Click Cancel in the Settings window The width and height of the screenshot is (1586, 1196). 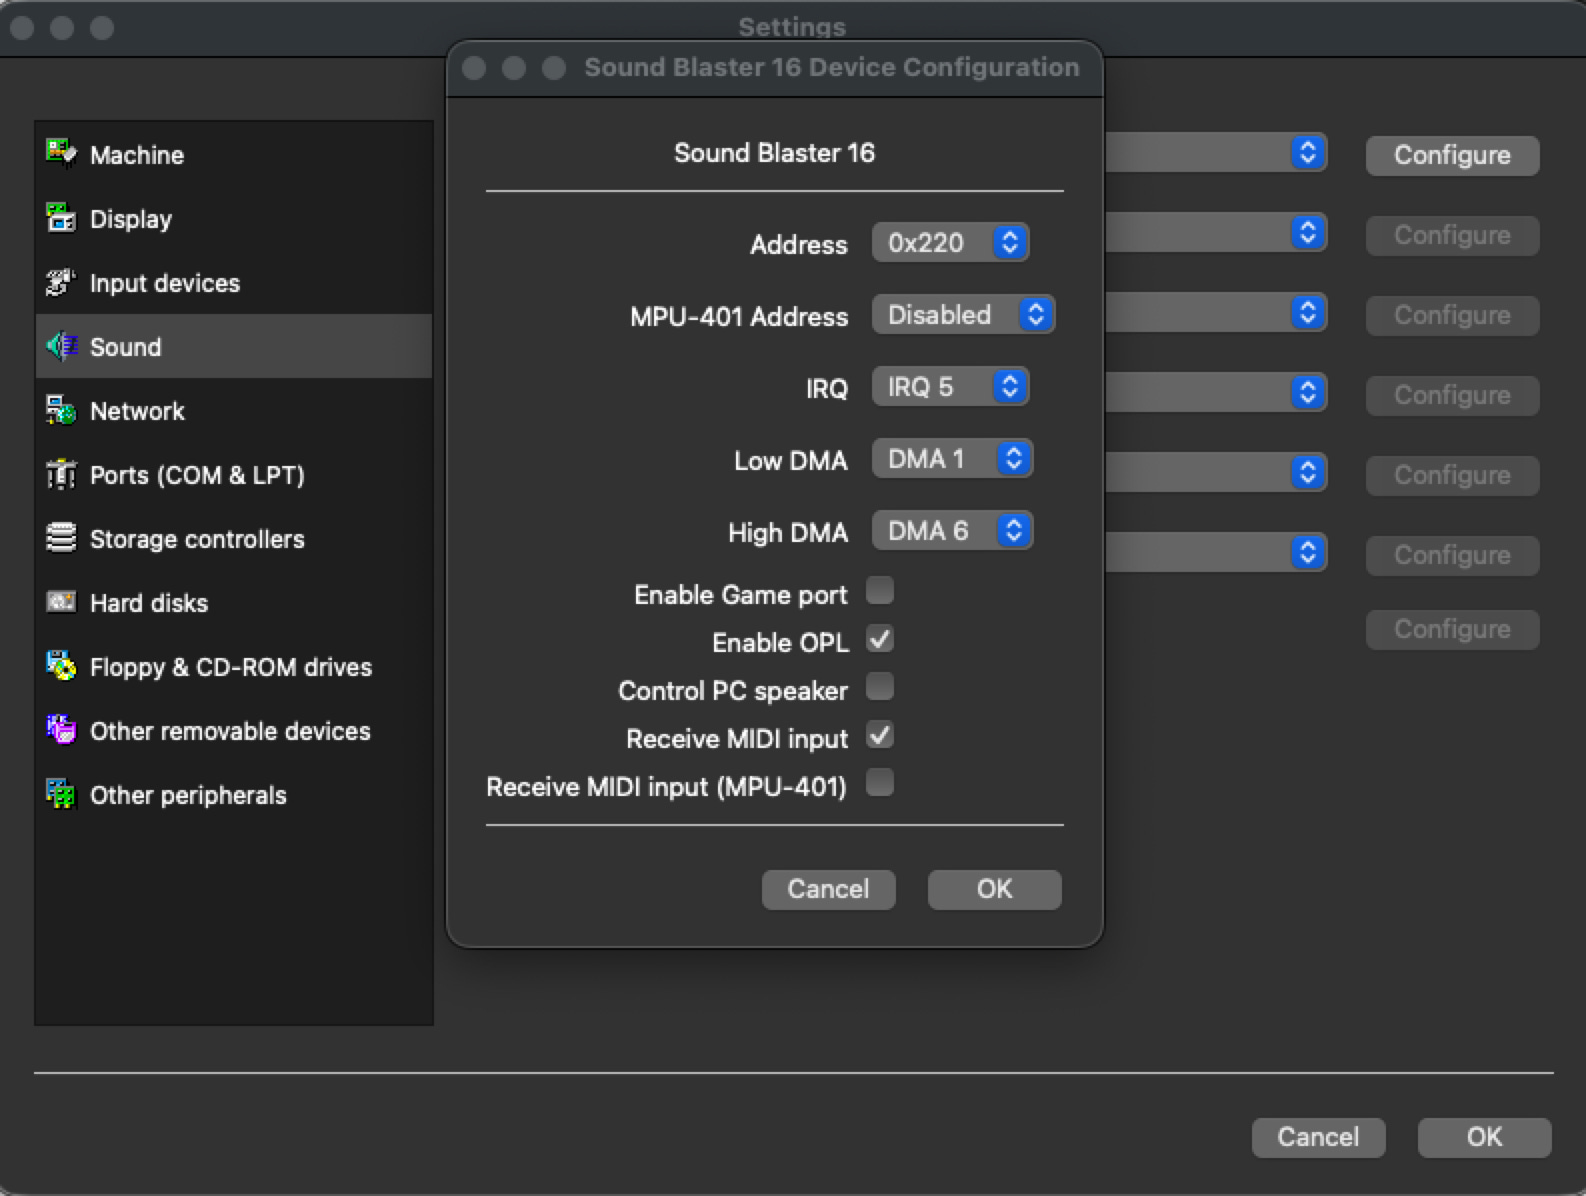coord(1318,1137)
